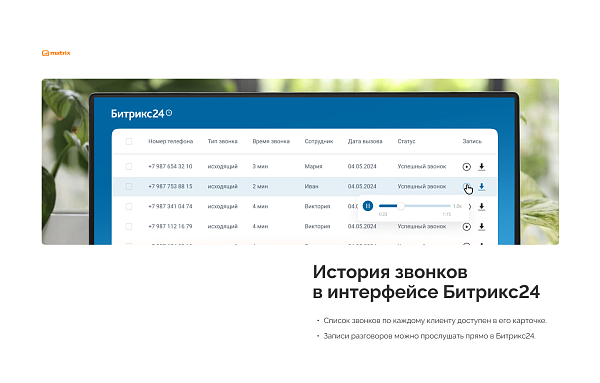Download recording of Иван's call
The image size is (600, 383).
click(x=481, y=186)
